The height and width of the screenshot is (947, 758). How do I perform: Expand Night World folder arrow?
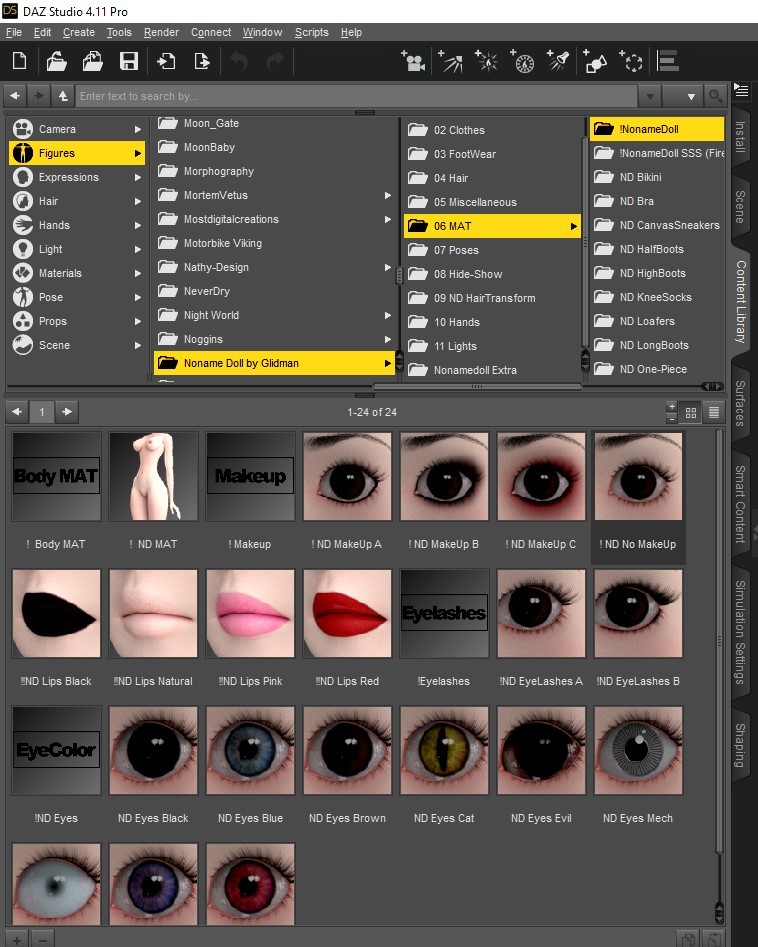pos(388,315)
